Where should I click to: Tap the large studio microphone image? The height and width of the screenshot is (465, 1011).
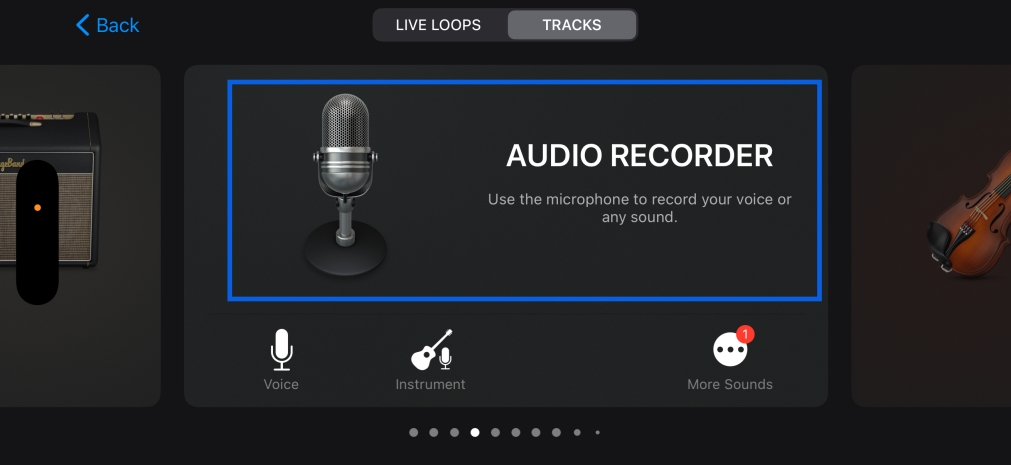[x=345, y=184]
